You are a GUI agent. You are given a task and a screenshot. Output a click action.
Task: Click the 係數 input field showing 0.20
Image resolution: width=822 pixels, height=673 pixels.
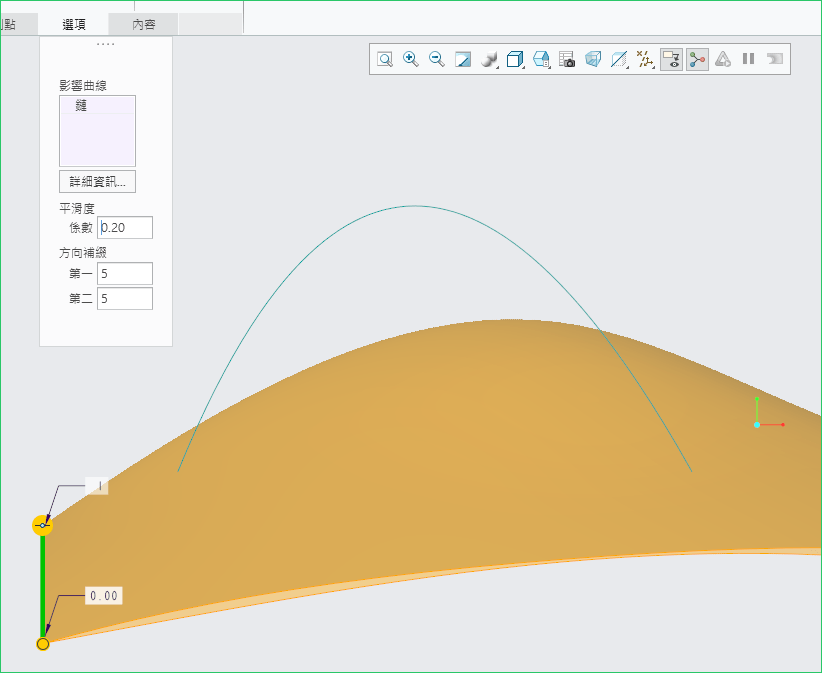tap(125, 228)
